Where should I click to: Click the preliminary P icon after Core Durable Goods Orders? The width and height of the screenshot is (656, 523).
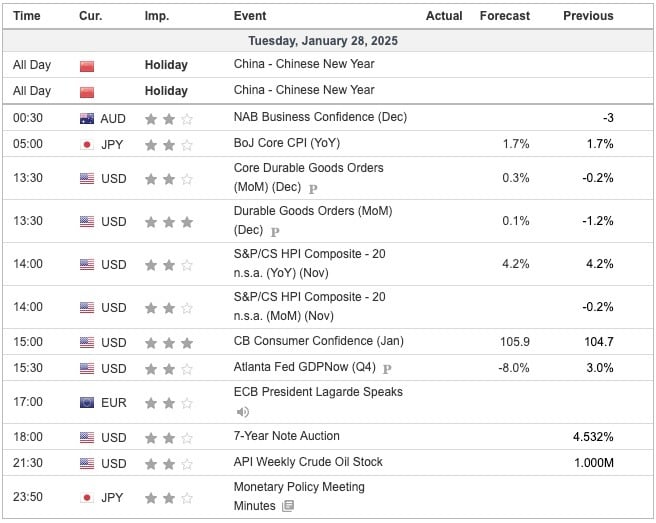pos(313,189)
